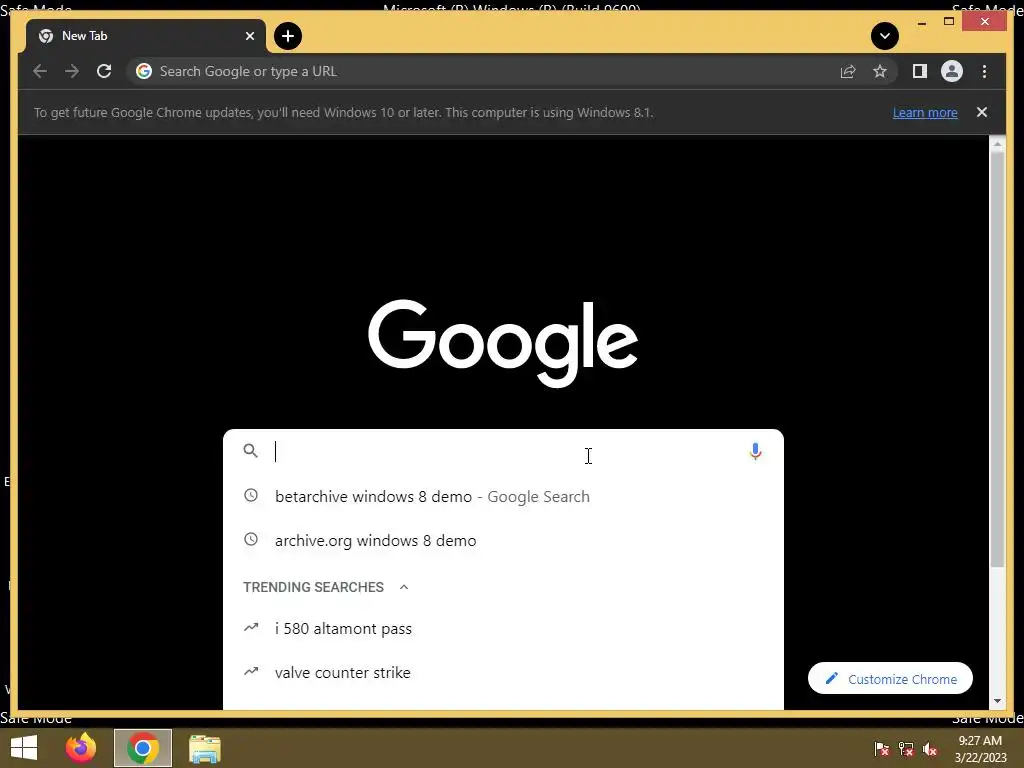Click the share page icon

(x=848, y=71)
